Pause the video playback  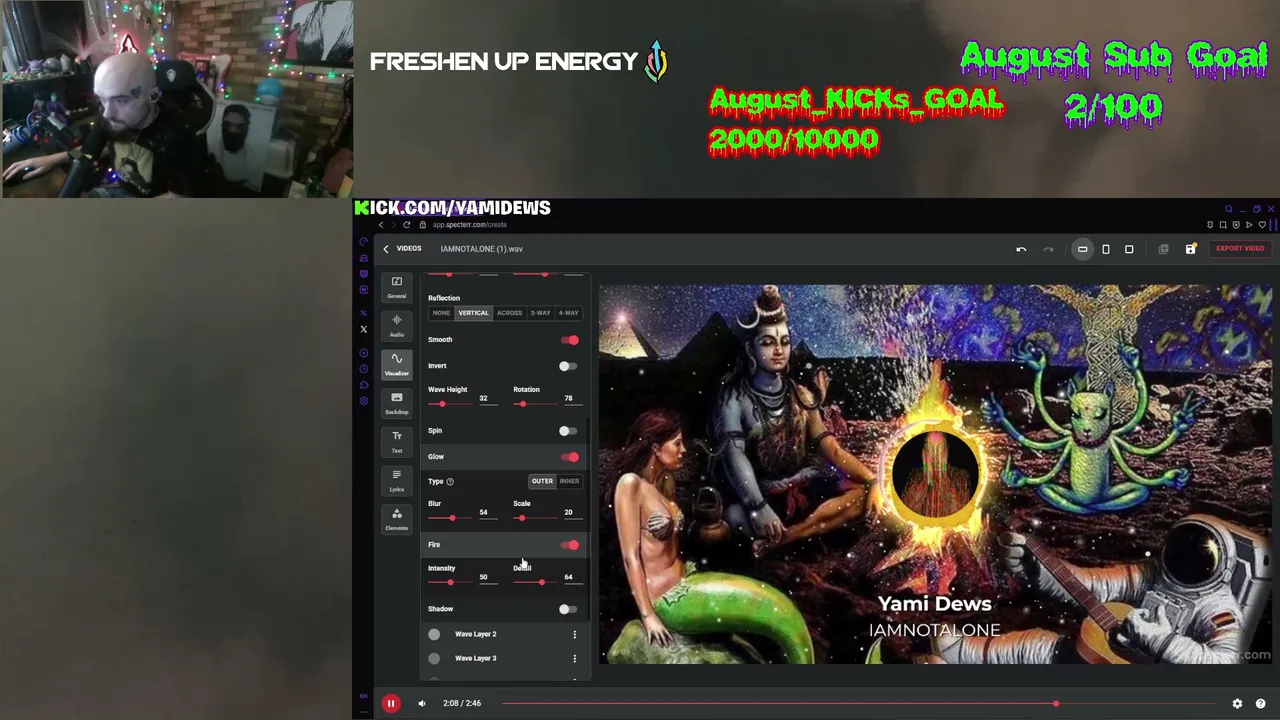click(391, 704)
